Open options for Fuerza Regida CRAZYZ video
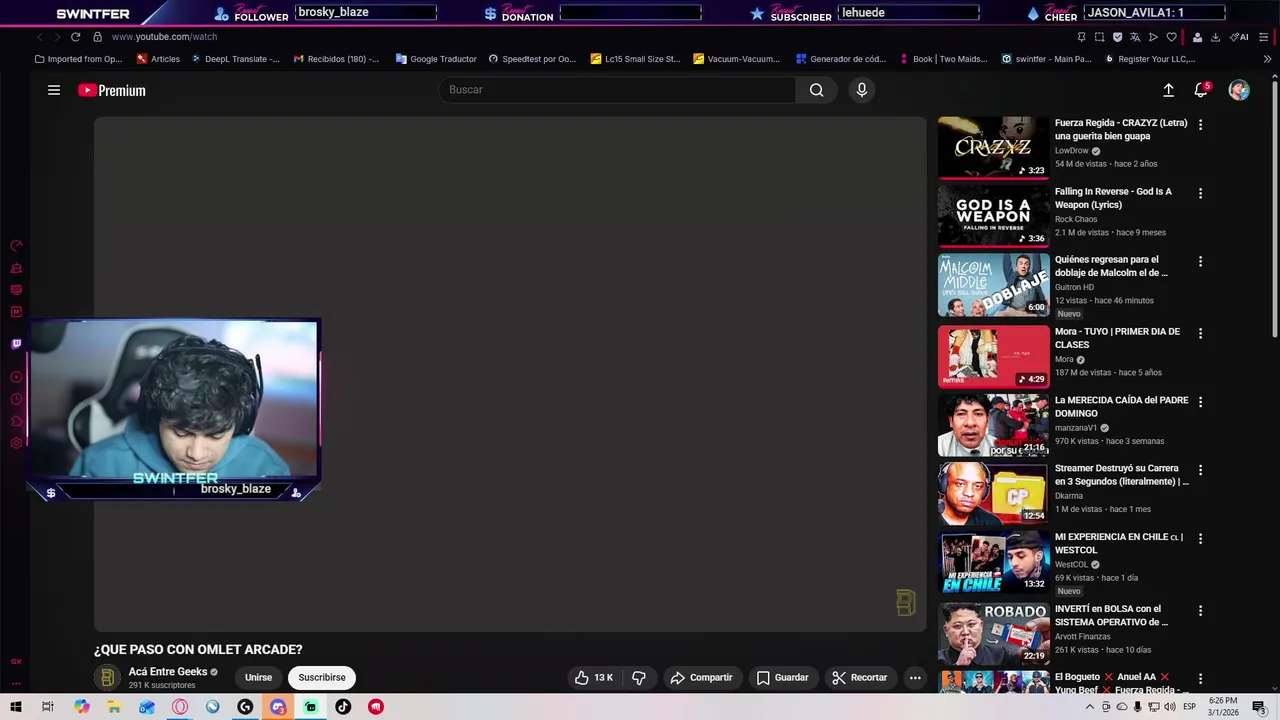 (1200, 125)
